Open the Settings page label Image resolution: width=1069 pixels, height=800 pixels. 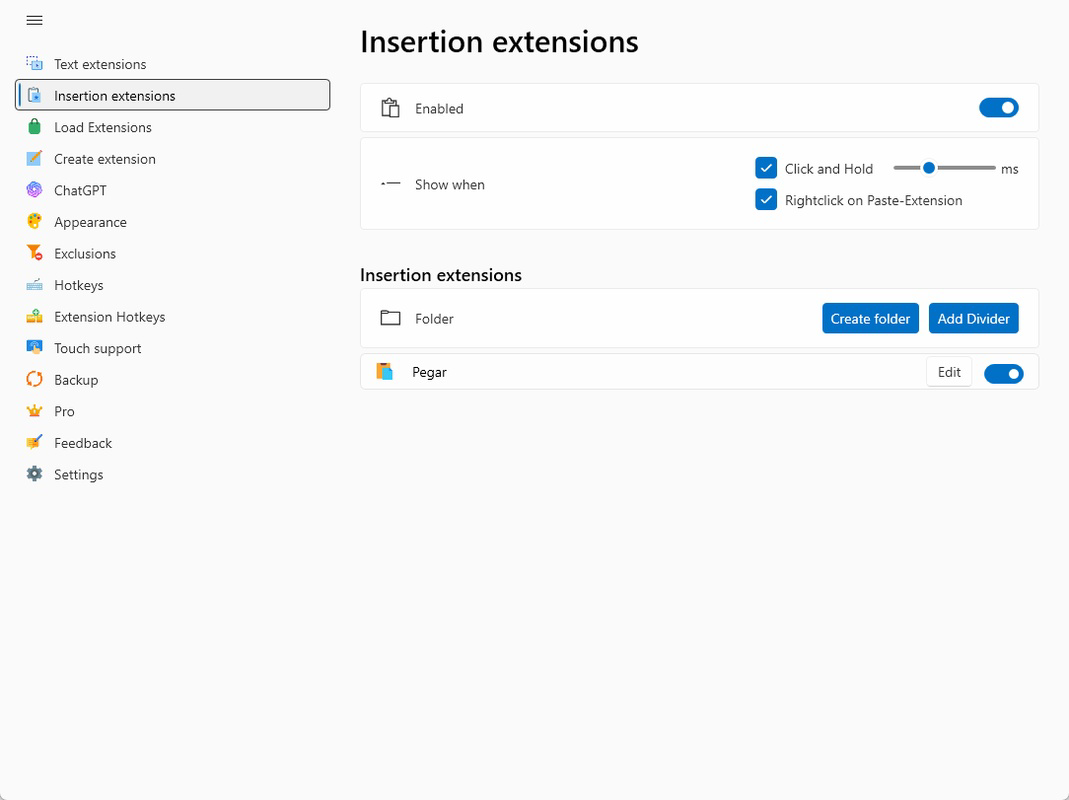(79, 475)
